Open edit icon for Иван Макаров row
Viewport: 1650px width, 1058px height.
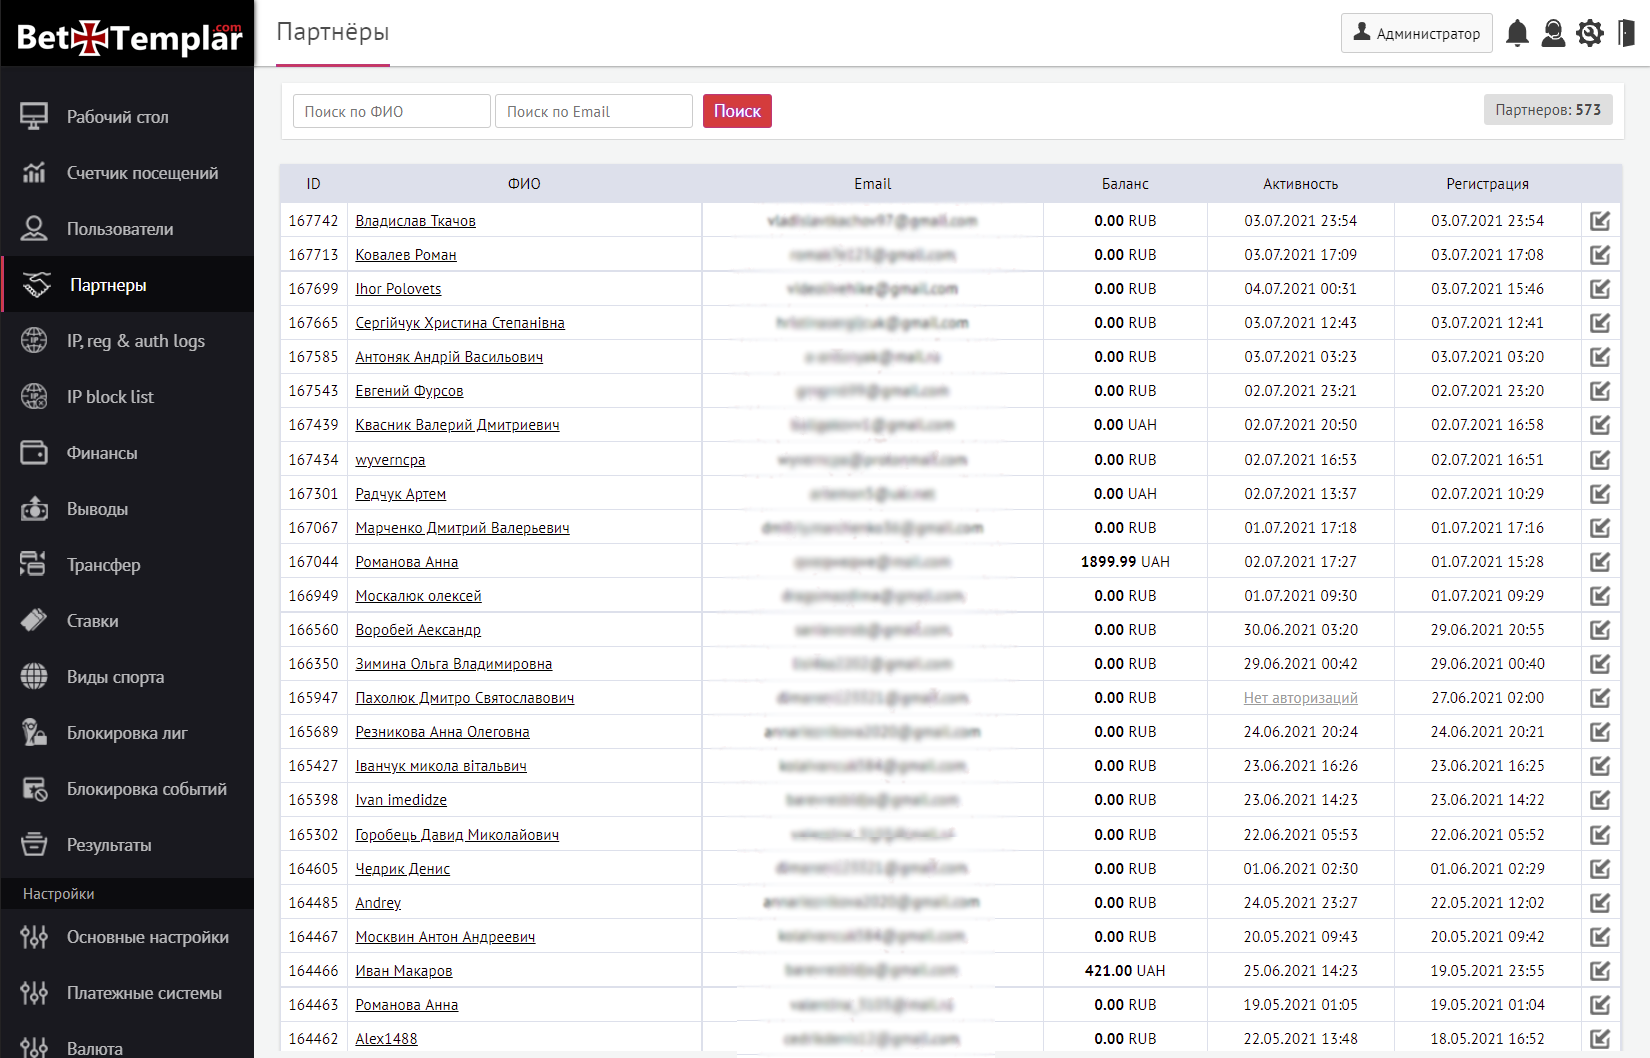click(x=1600, y=971)
